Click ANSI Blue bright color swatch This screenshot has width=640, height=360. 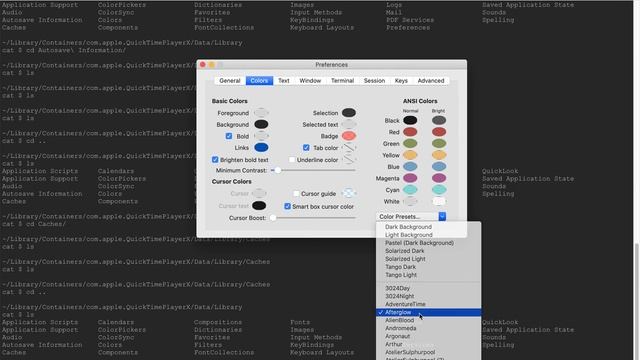pyautogui.click(x=439, y=167)
